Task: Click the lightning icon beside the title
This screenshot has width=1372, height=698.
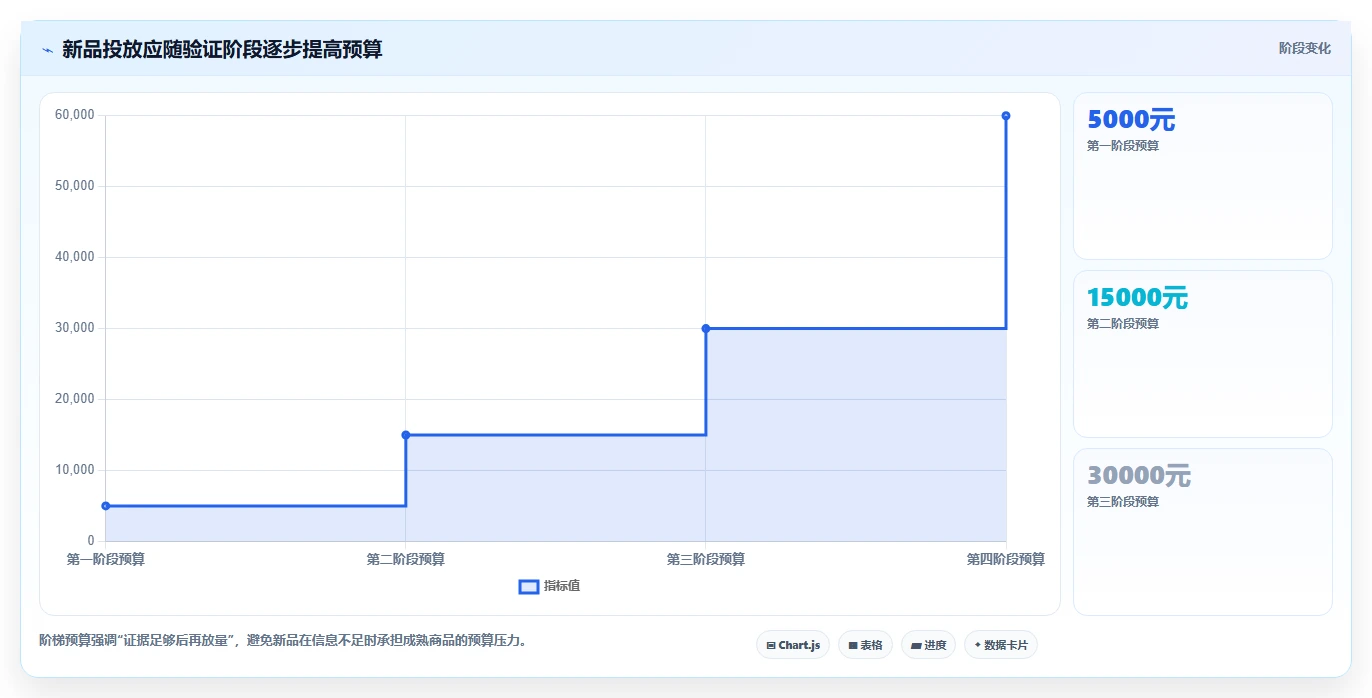Action: (x=48, y=50)
